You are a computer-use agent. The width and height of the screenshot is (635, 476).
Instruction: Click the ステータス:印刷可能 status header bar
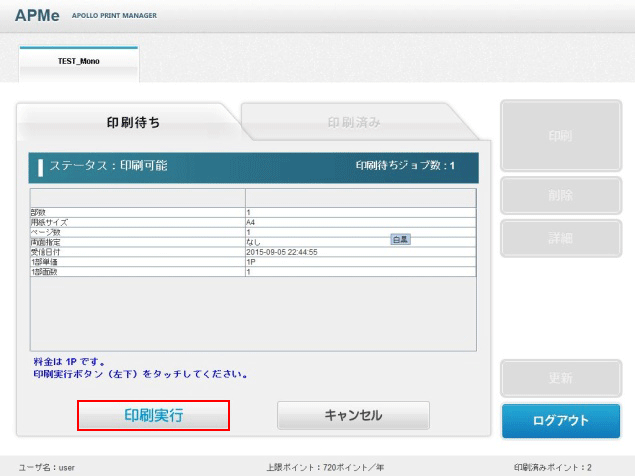click(x=254, y=166)
